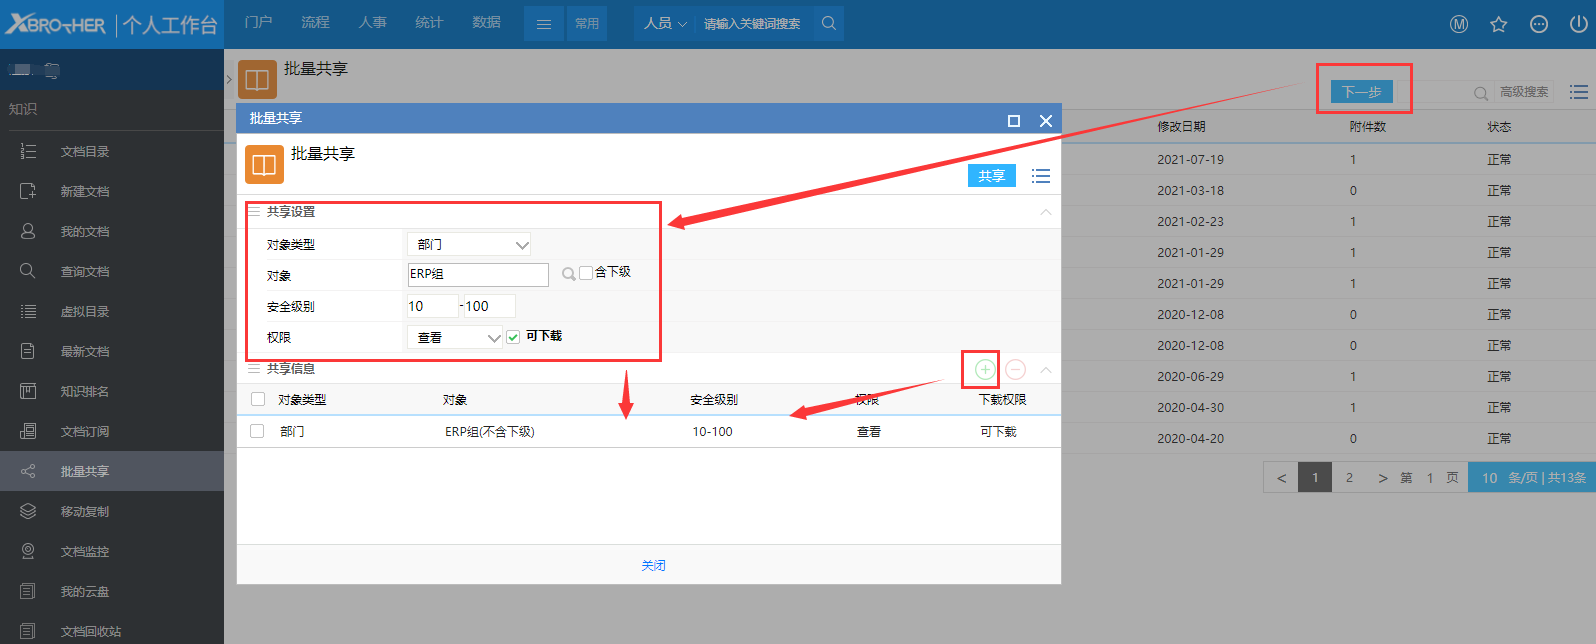
Task: Click the green plus add share icon
Action: coord(984,370)
